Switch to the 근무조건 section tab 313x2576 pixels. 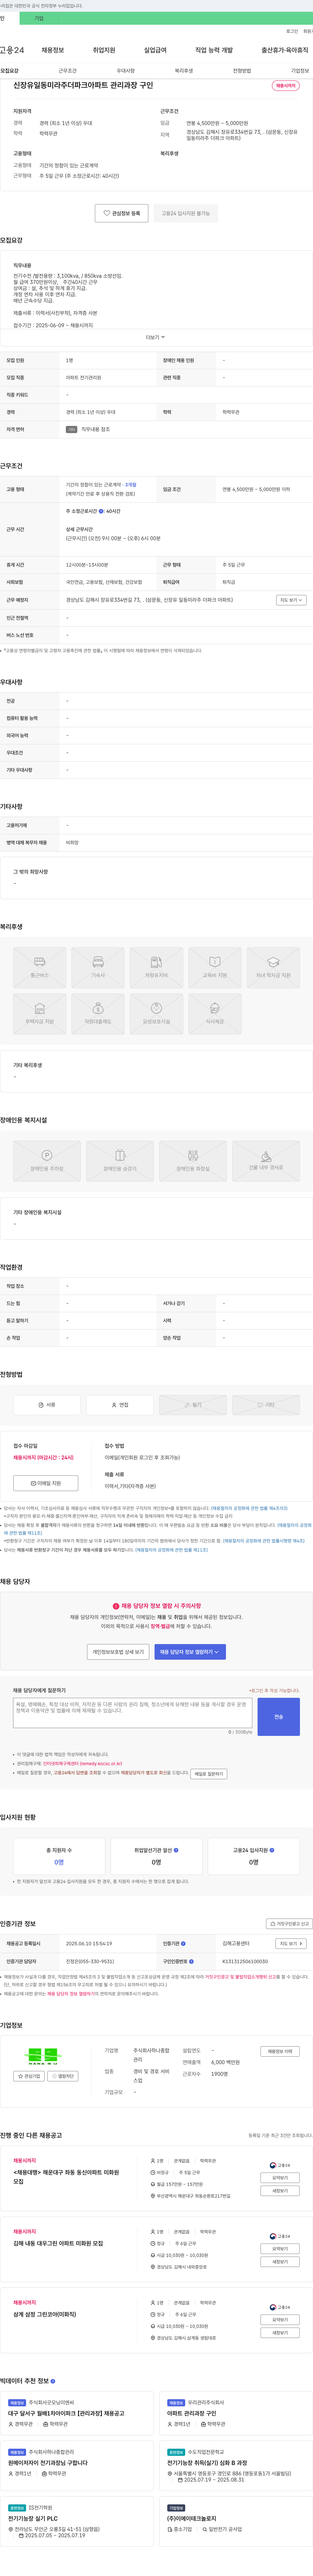[67, 71]
